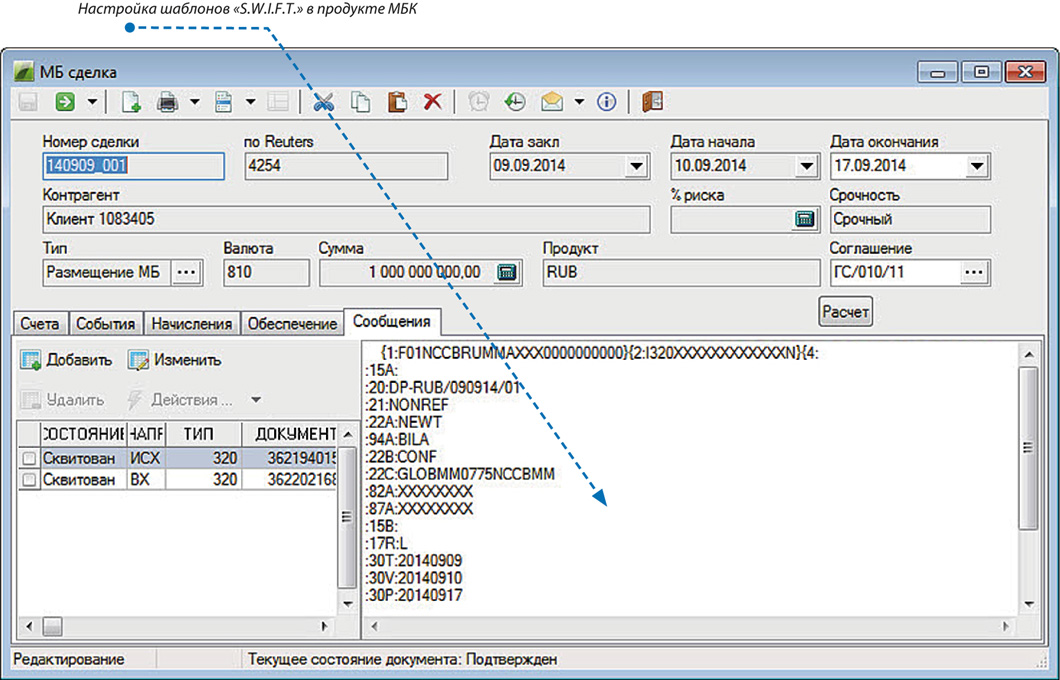Click the message text vertical scrollbar
This screenshot has width=1060, height=680.
[x=1028, y=450]
